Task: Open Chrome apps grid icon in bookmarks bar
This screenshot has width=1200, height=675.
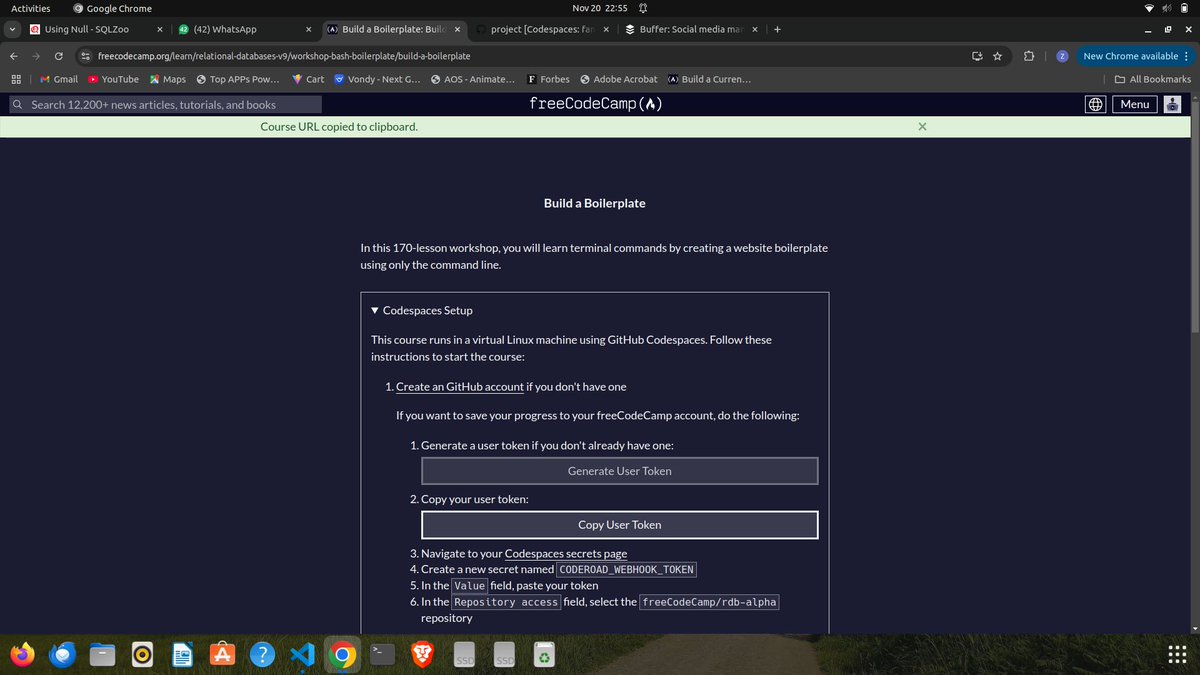Action: 16,79
